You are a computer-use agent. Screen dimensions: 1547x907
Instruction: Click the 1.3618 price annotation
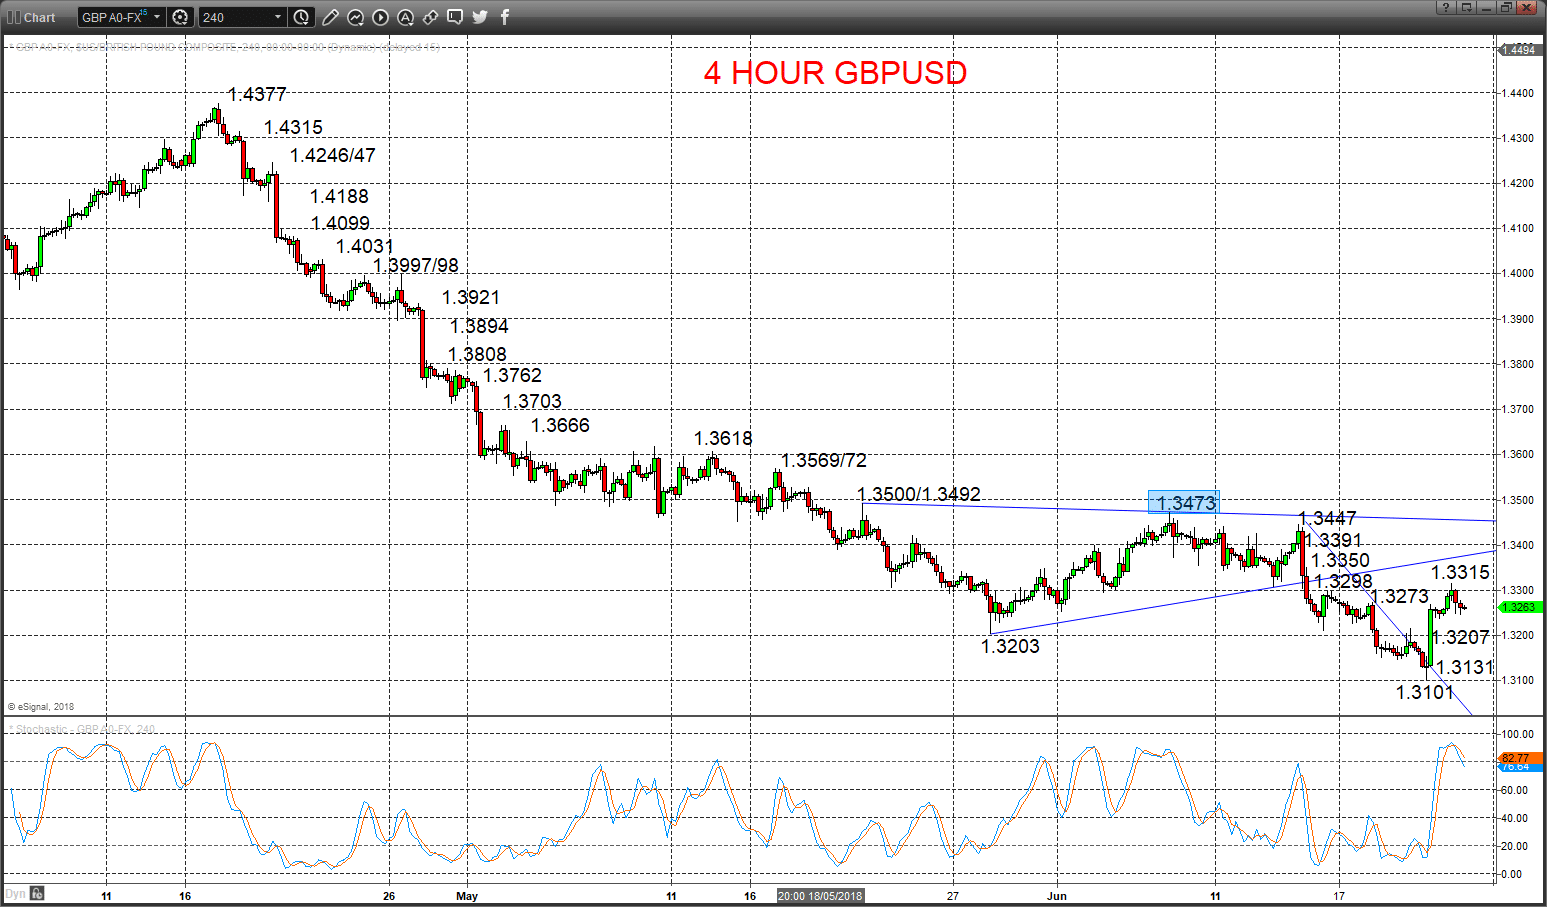pyautogui.click(x=723, y=438)
